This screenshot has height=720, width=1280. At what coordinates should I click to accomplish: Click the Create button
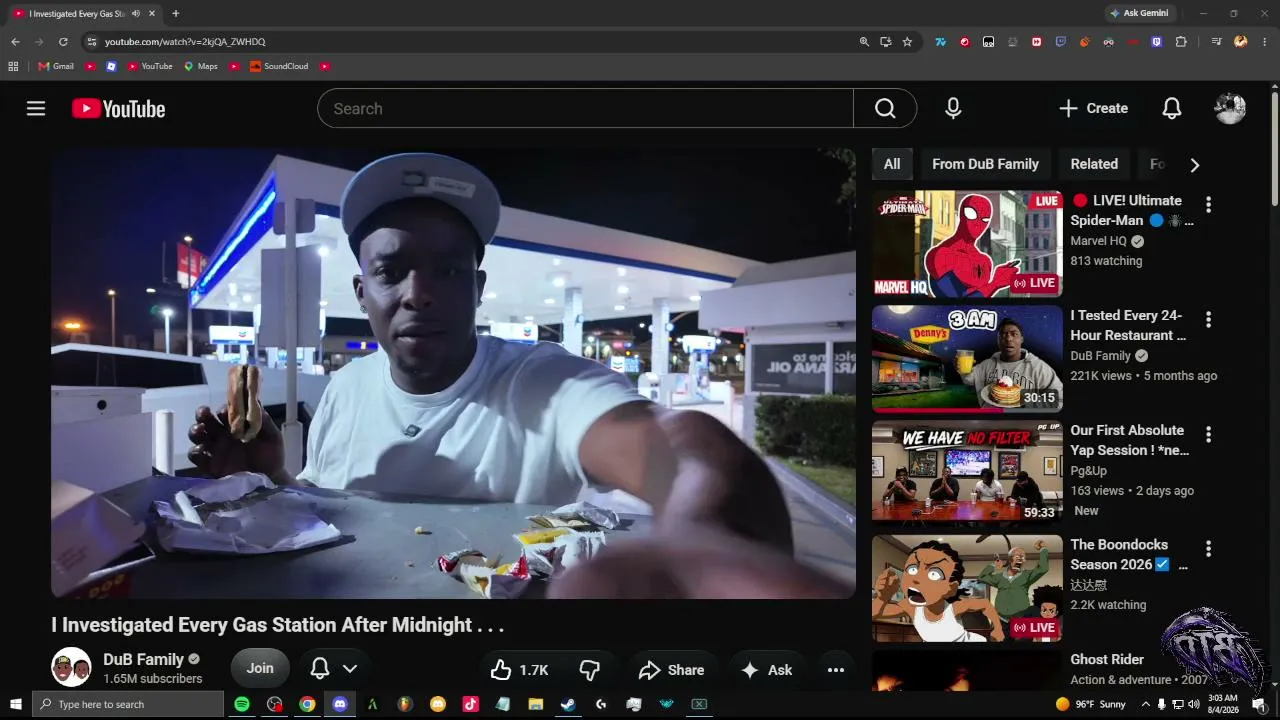1093,108
